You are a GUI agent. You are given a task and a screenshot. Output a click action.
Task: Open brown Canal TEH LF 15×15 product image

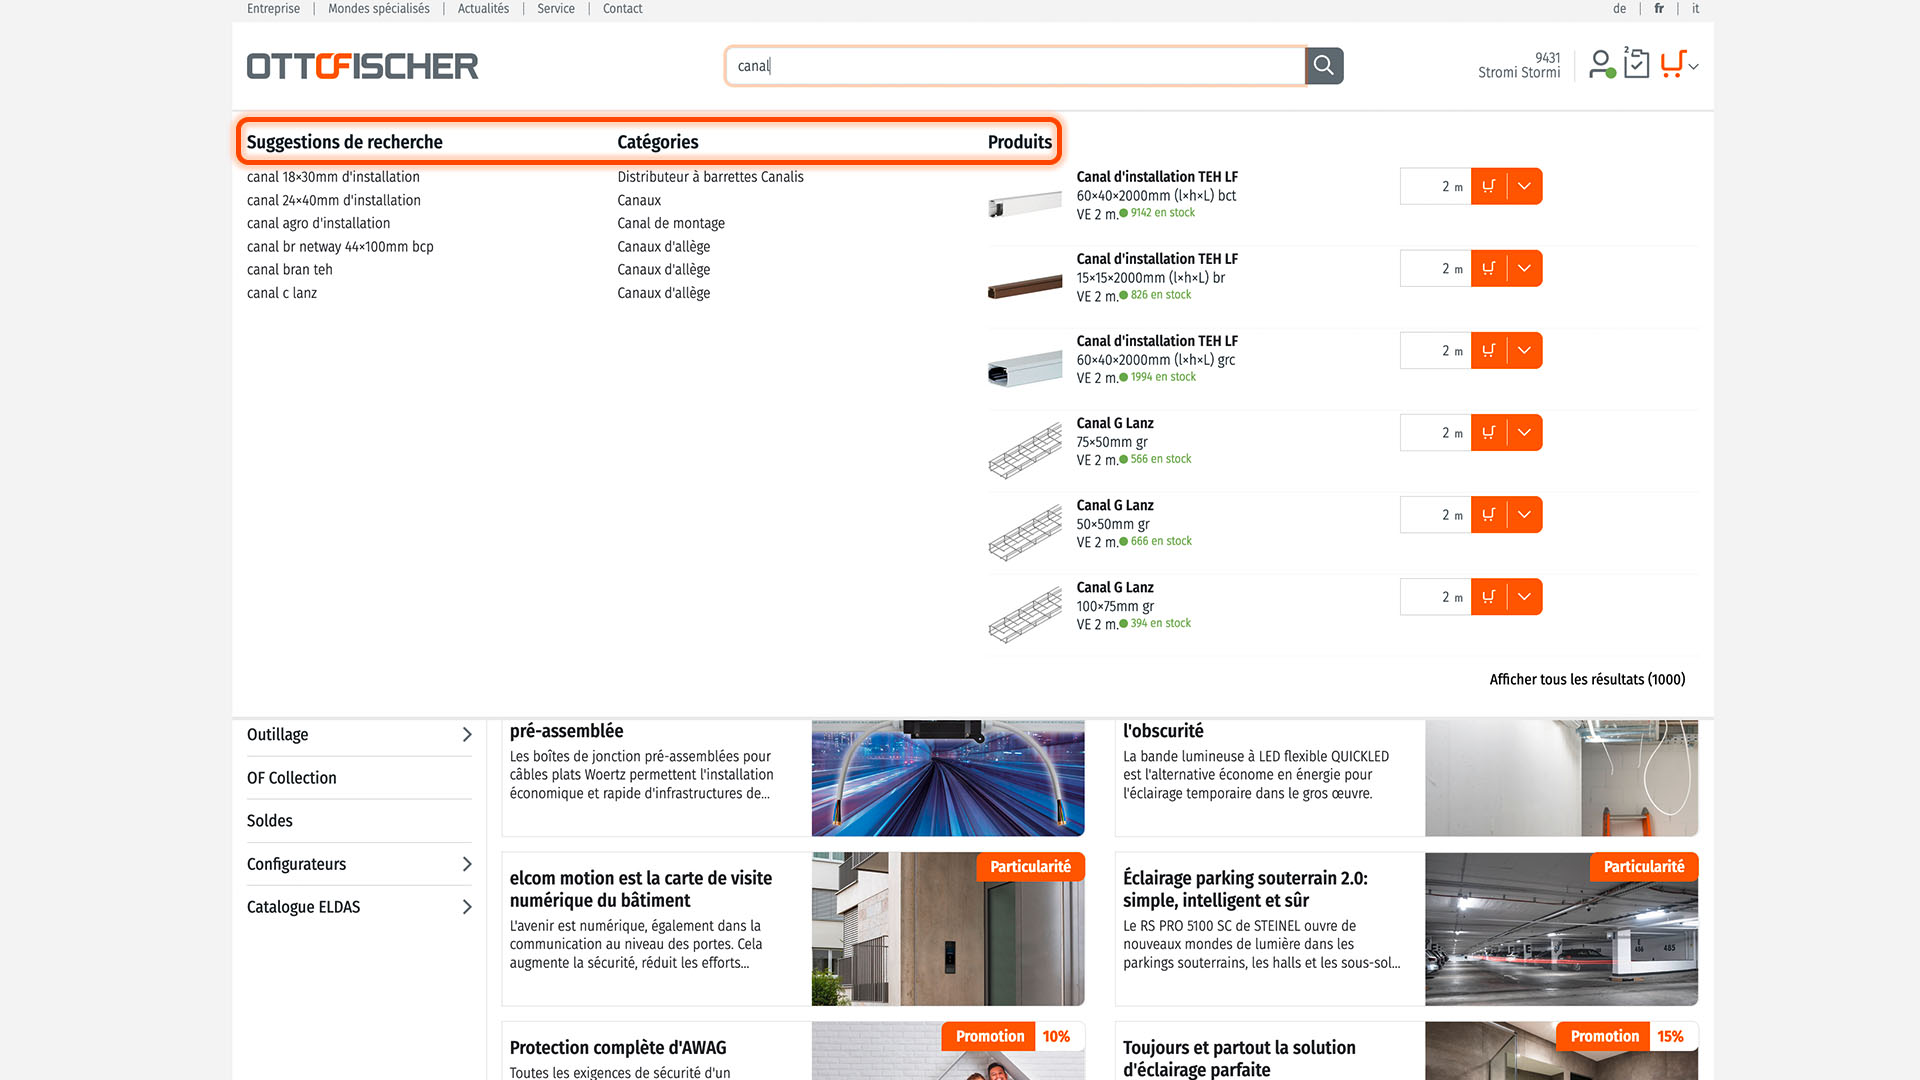tap(1025, 287)
